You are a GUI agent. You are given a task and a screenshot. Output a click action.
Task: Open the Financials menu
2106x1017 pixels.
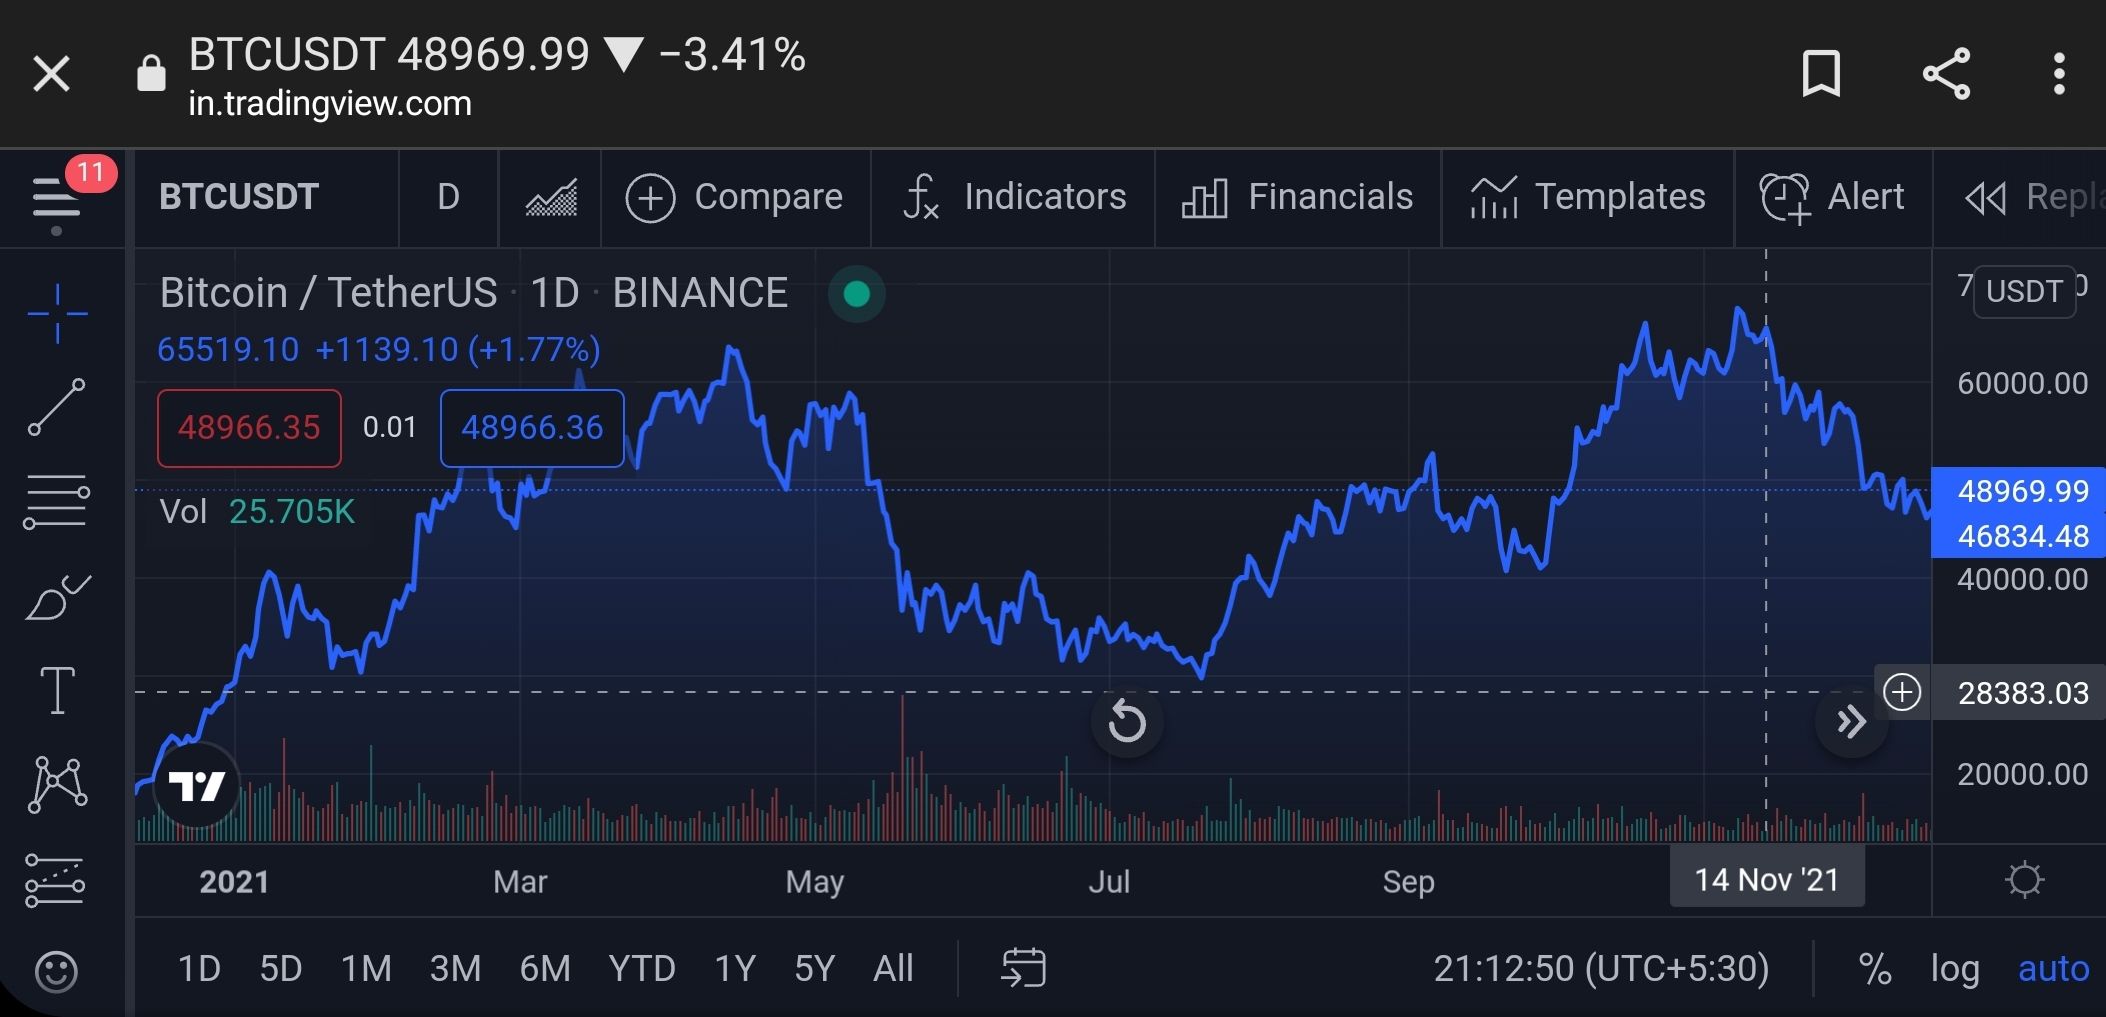tap(1297, 197)
